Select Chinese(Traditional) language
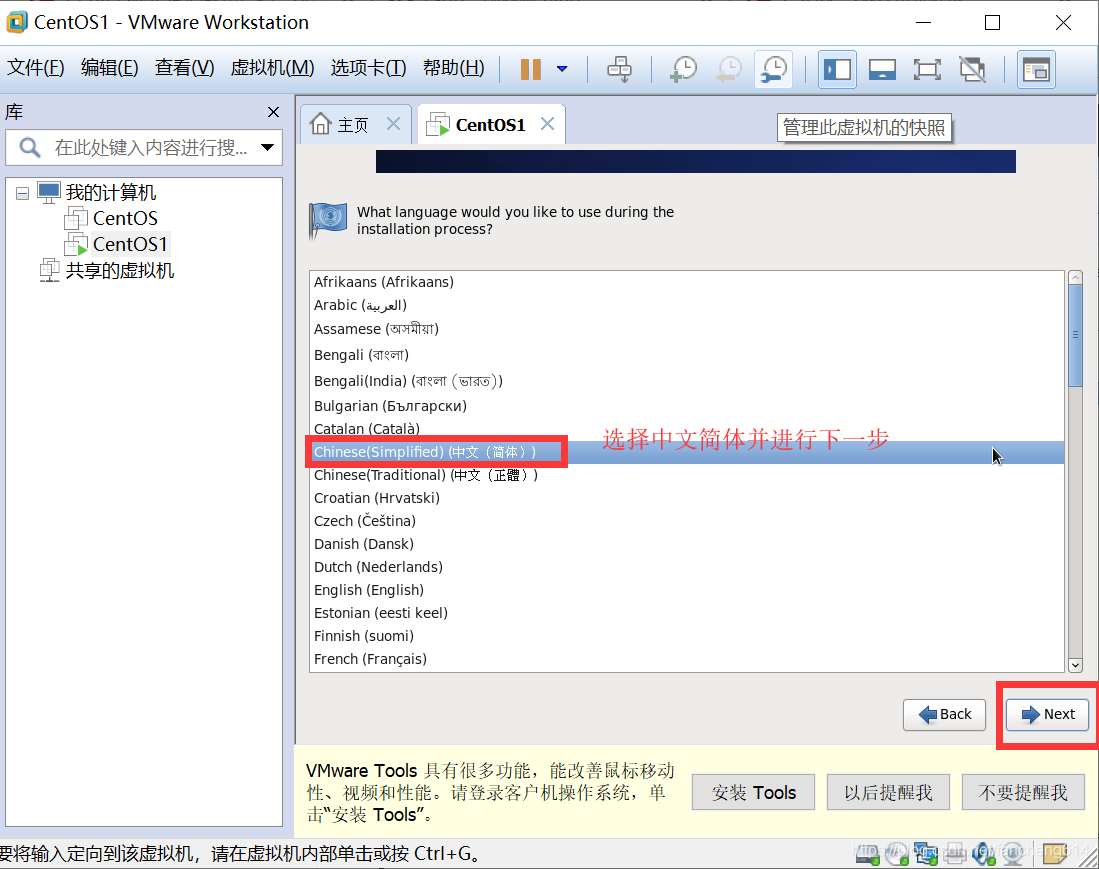Viewport: 1099px width, 869px height. pyautogui.click(x=687, y=475)
